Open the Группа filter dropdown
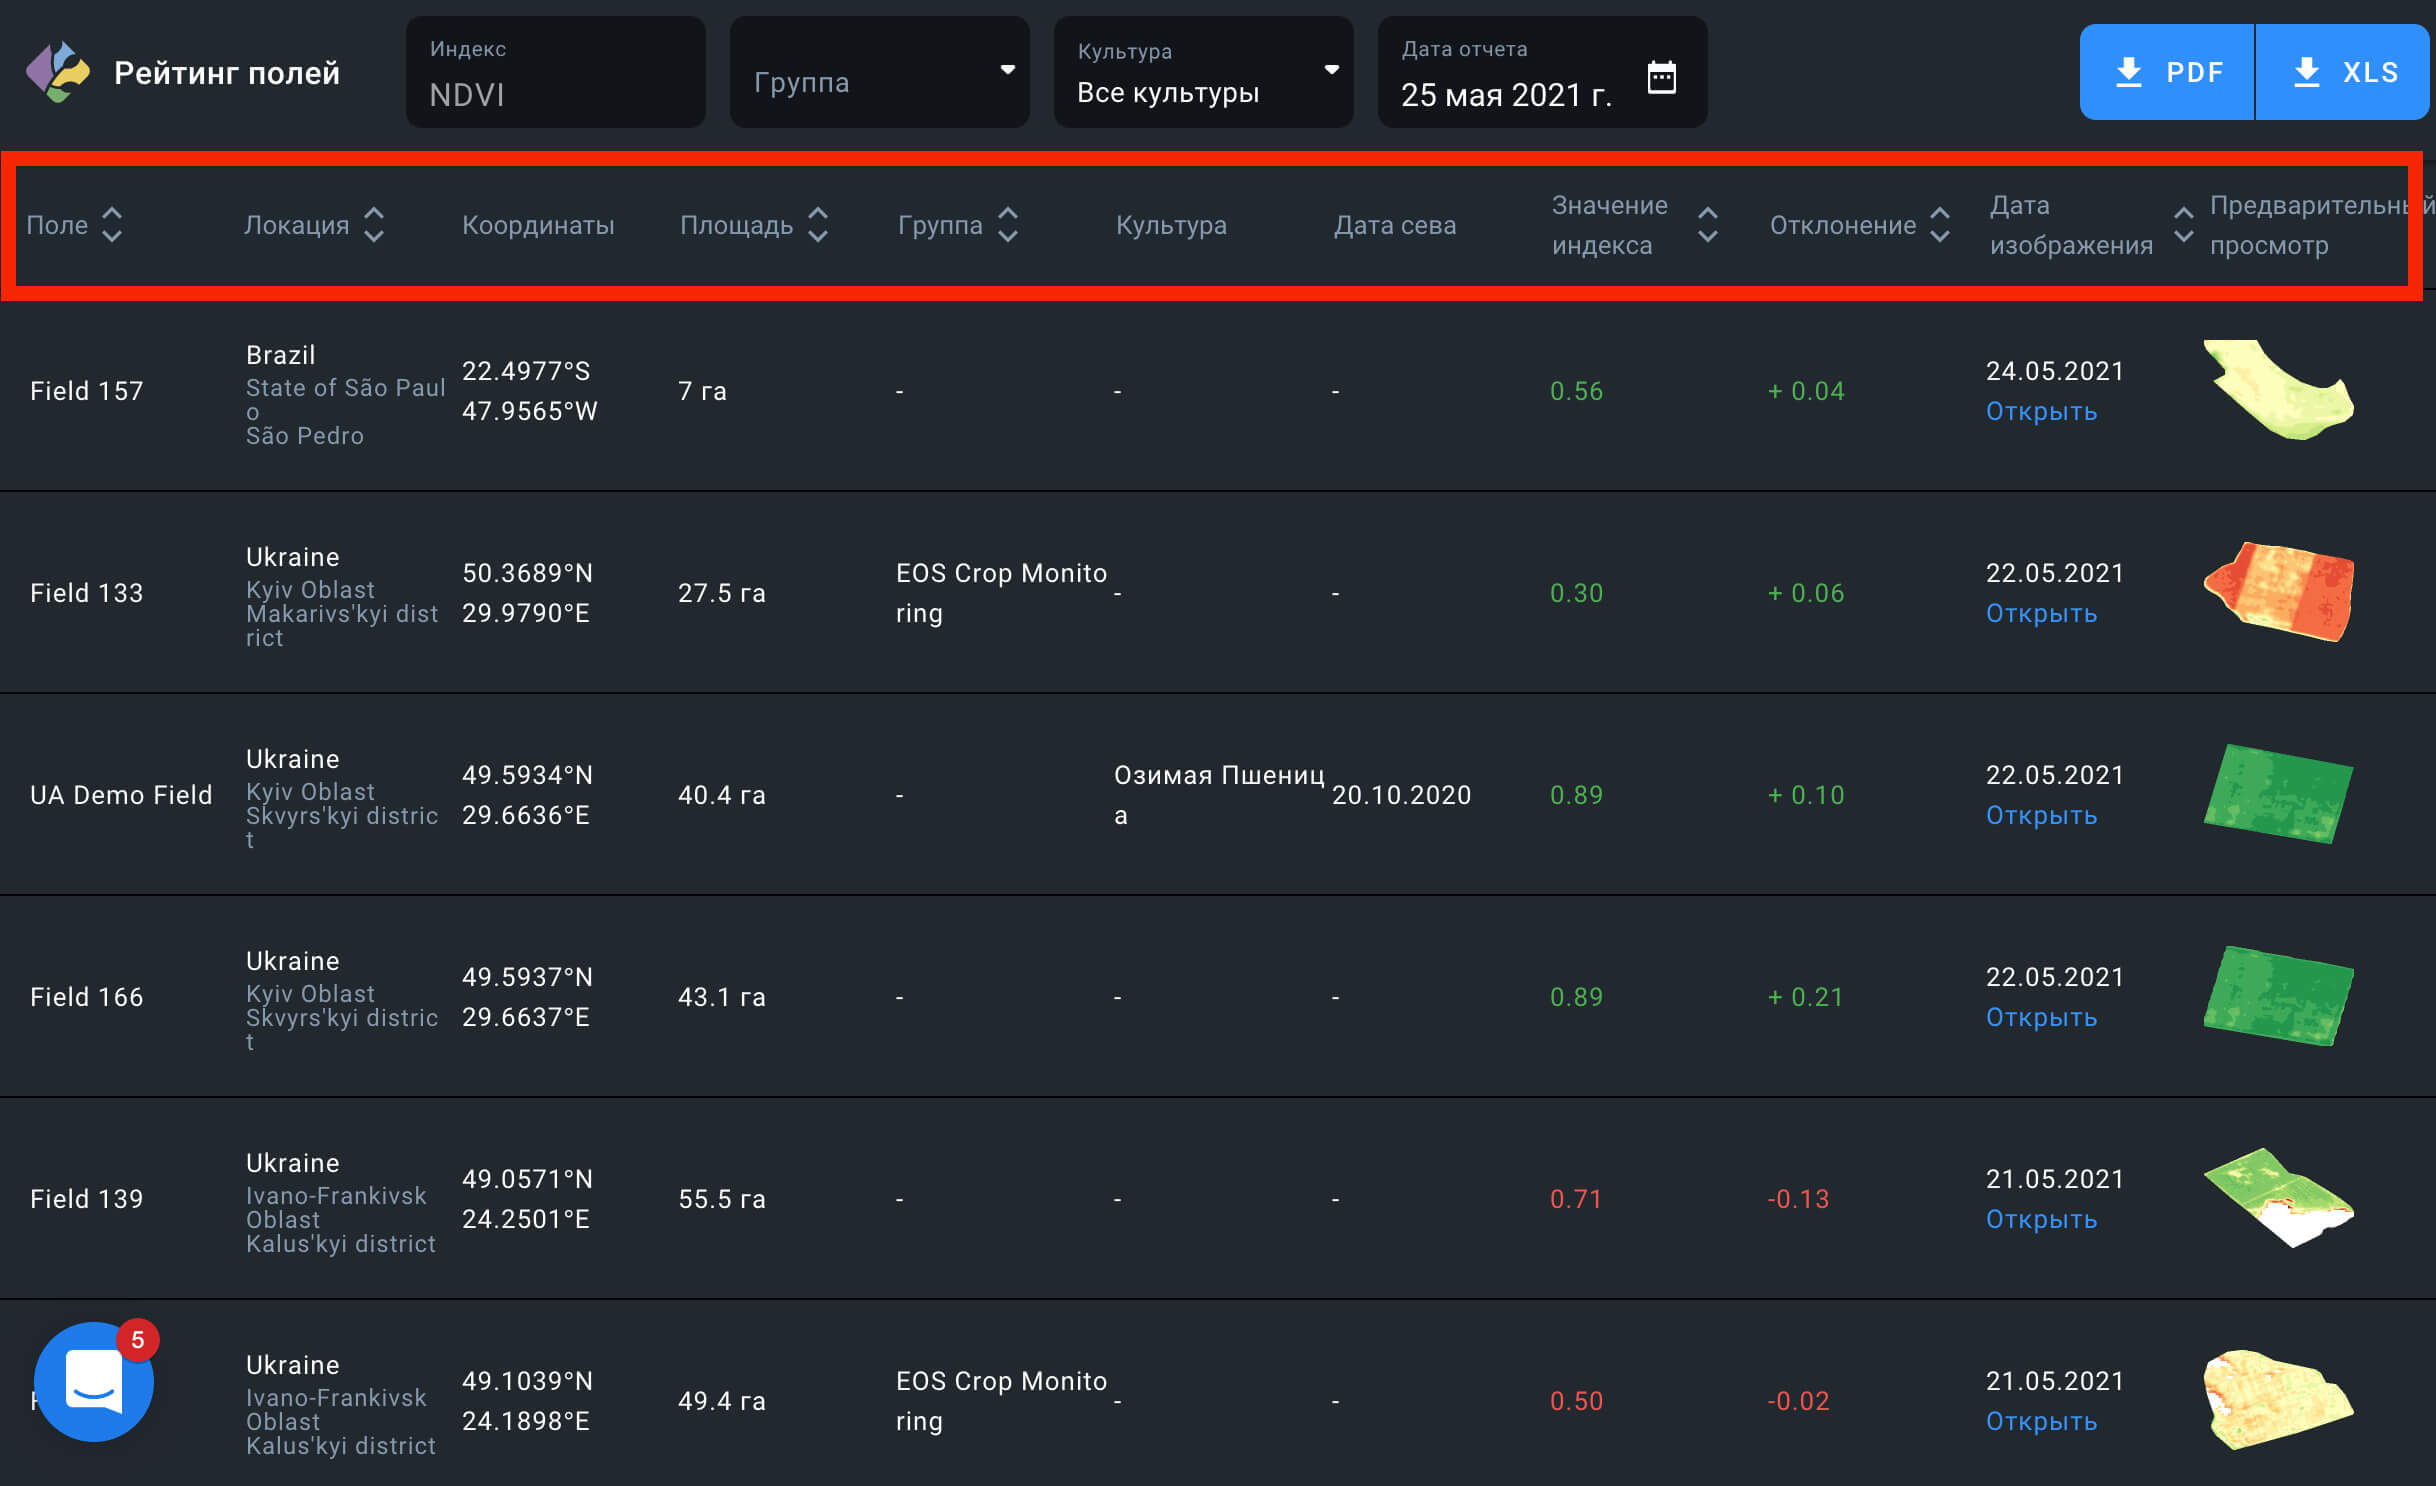Screen dimensions: 2436x1486 (x=879, y=72)
